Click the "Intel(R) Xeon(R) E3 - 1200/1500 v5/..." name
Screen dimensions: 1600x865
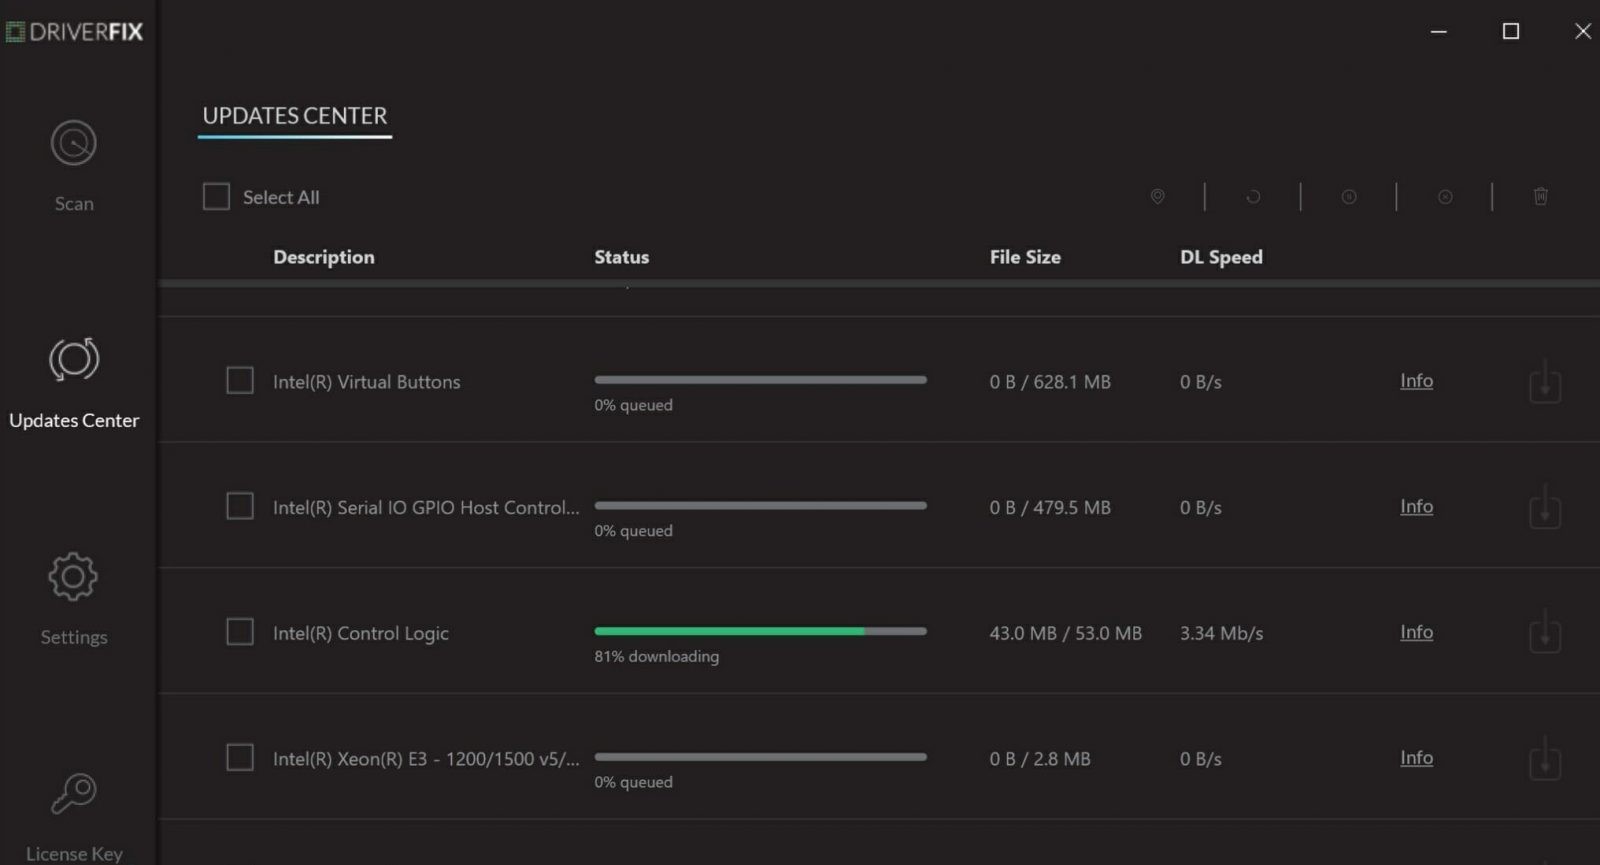point(426,759)
